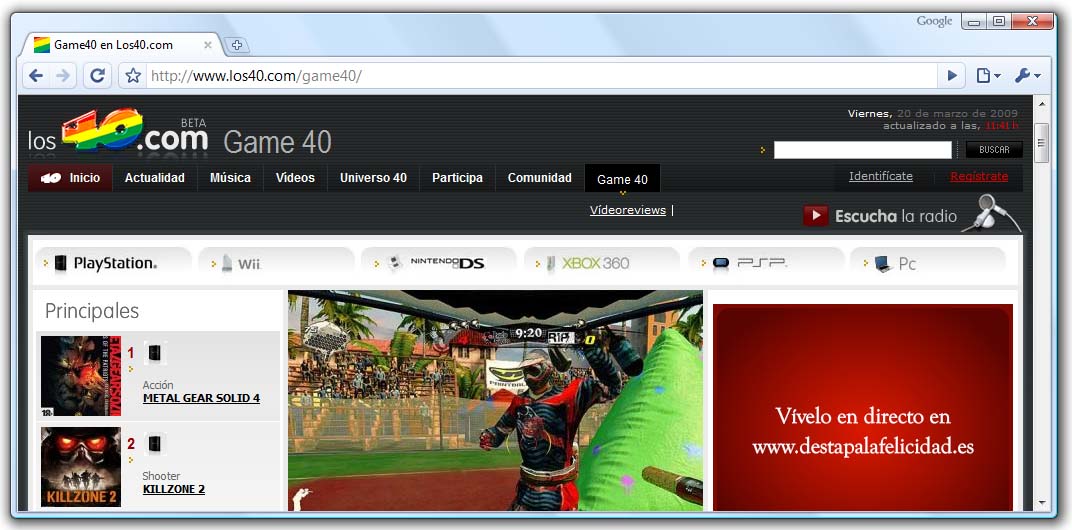The image size is (1072, 530).
Task: Click the Killzone 2 cover thumbnail
Action: (81, 467)
